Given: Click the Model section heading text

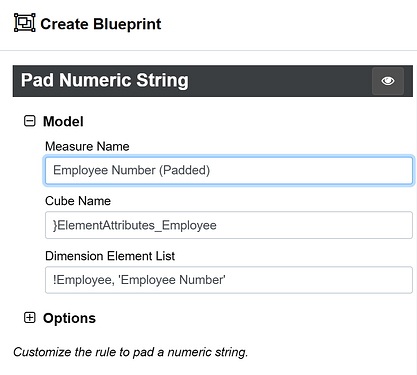Looking at the screenshot, I should pyautogui.click(x=63, y=121).
